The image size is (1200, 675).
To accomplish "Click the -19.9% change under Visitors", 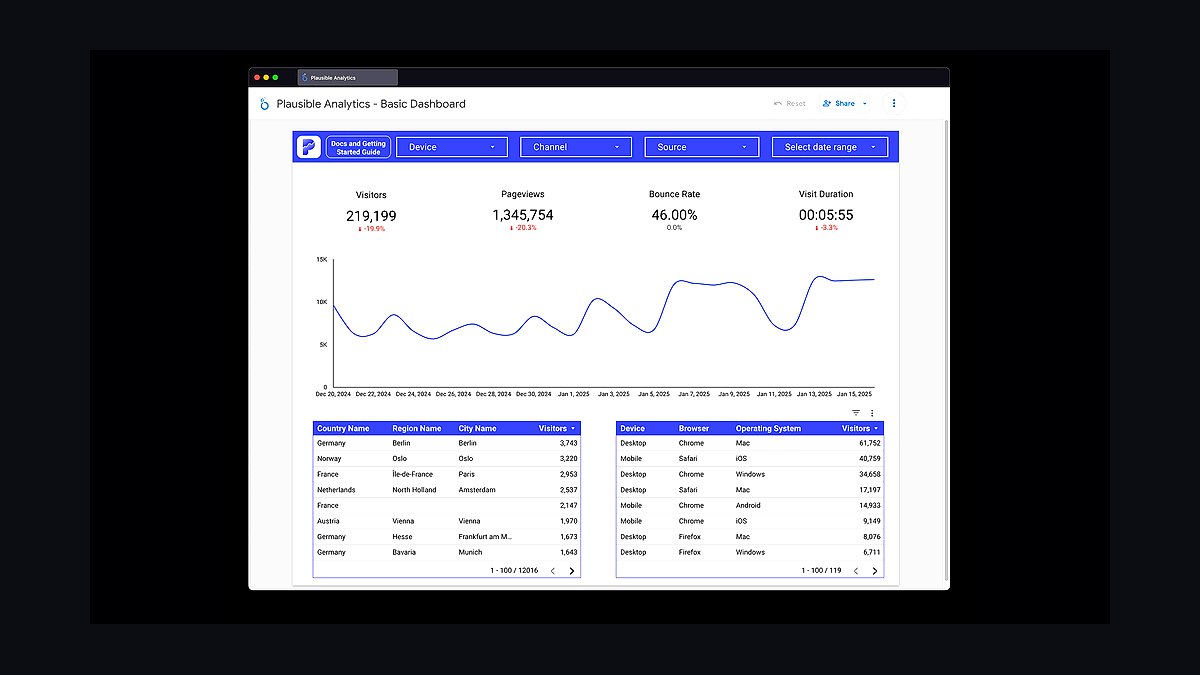I will point(371,229).
